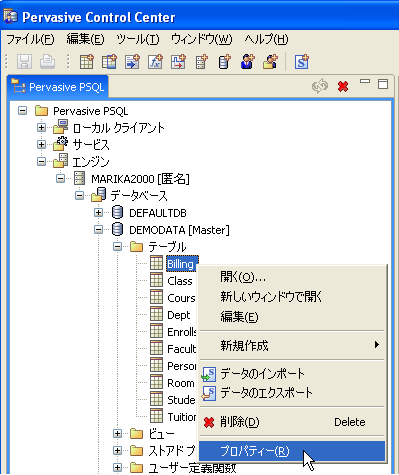Viewport: 399px width, 475px height.
Task: Select the テーブル folder label
Action: pyautogui.click(x=167, y=247)
